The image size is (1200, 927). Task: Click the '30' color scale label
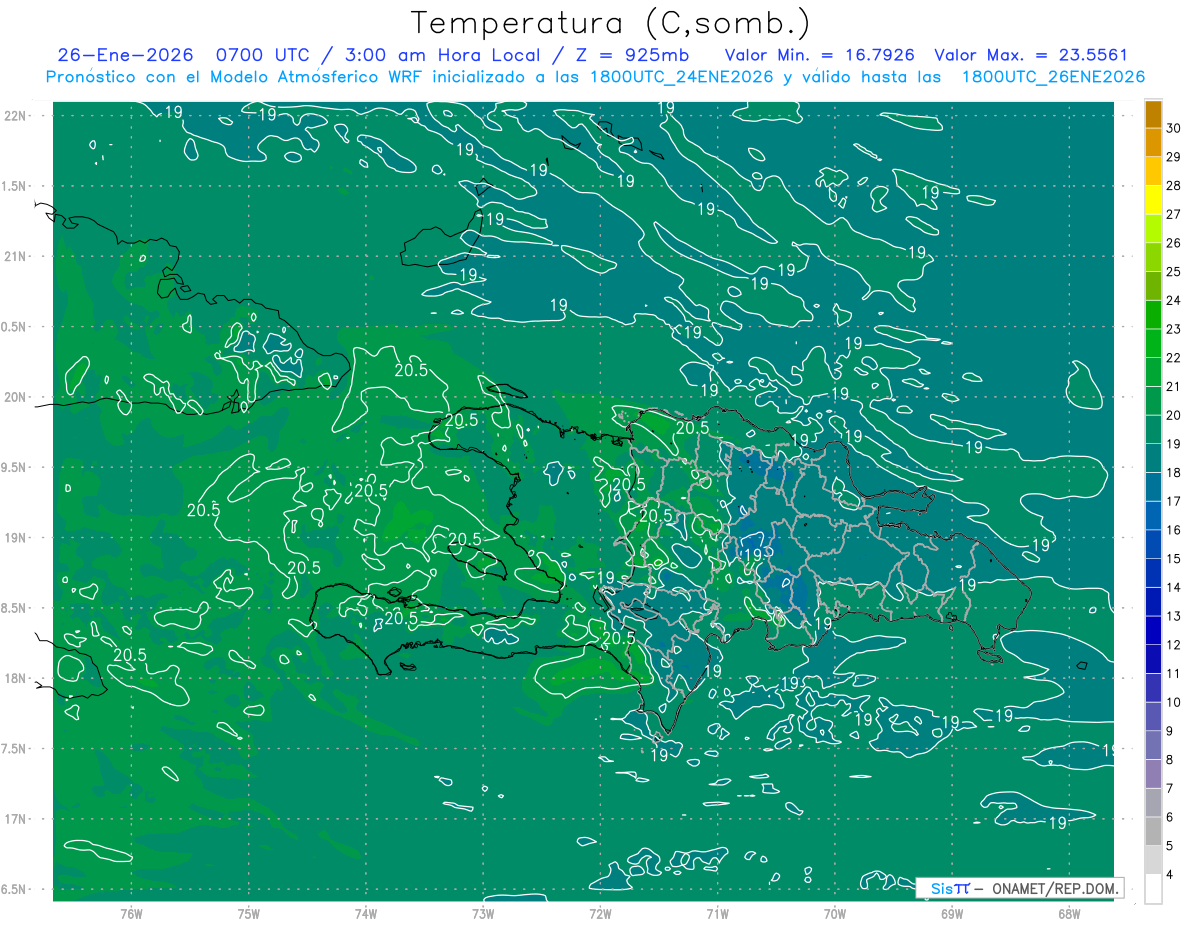[1174, 128]
